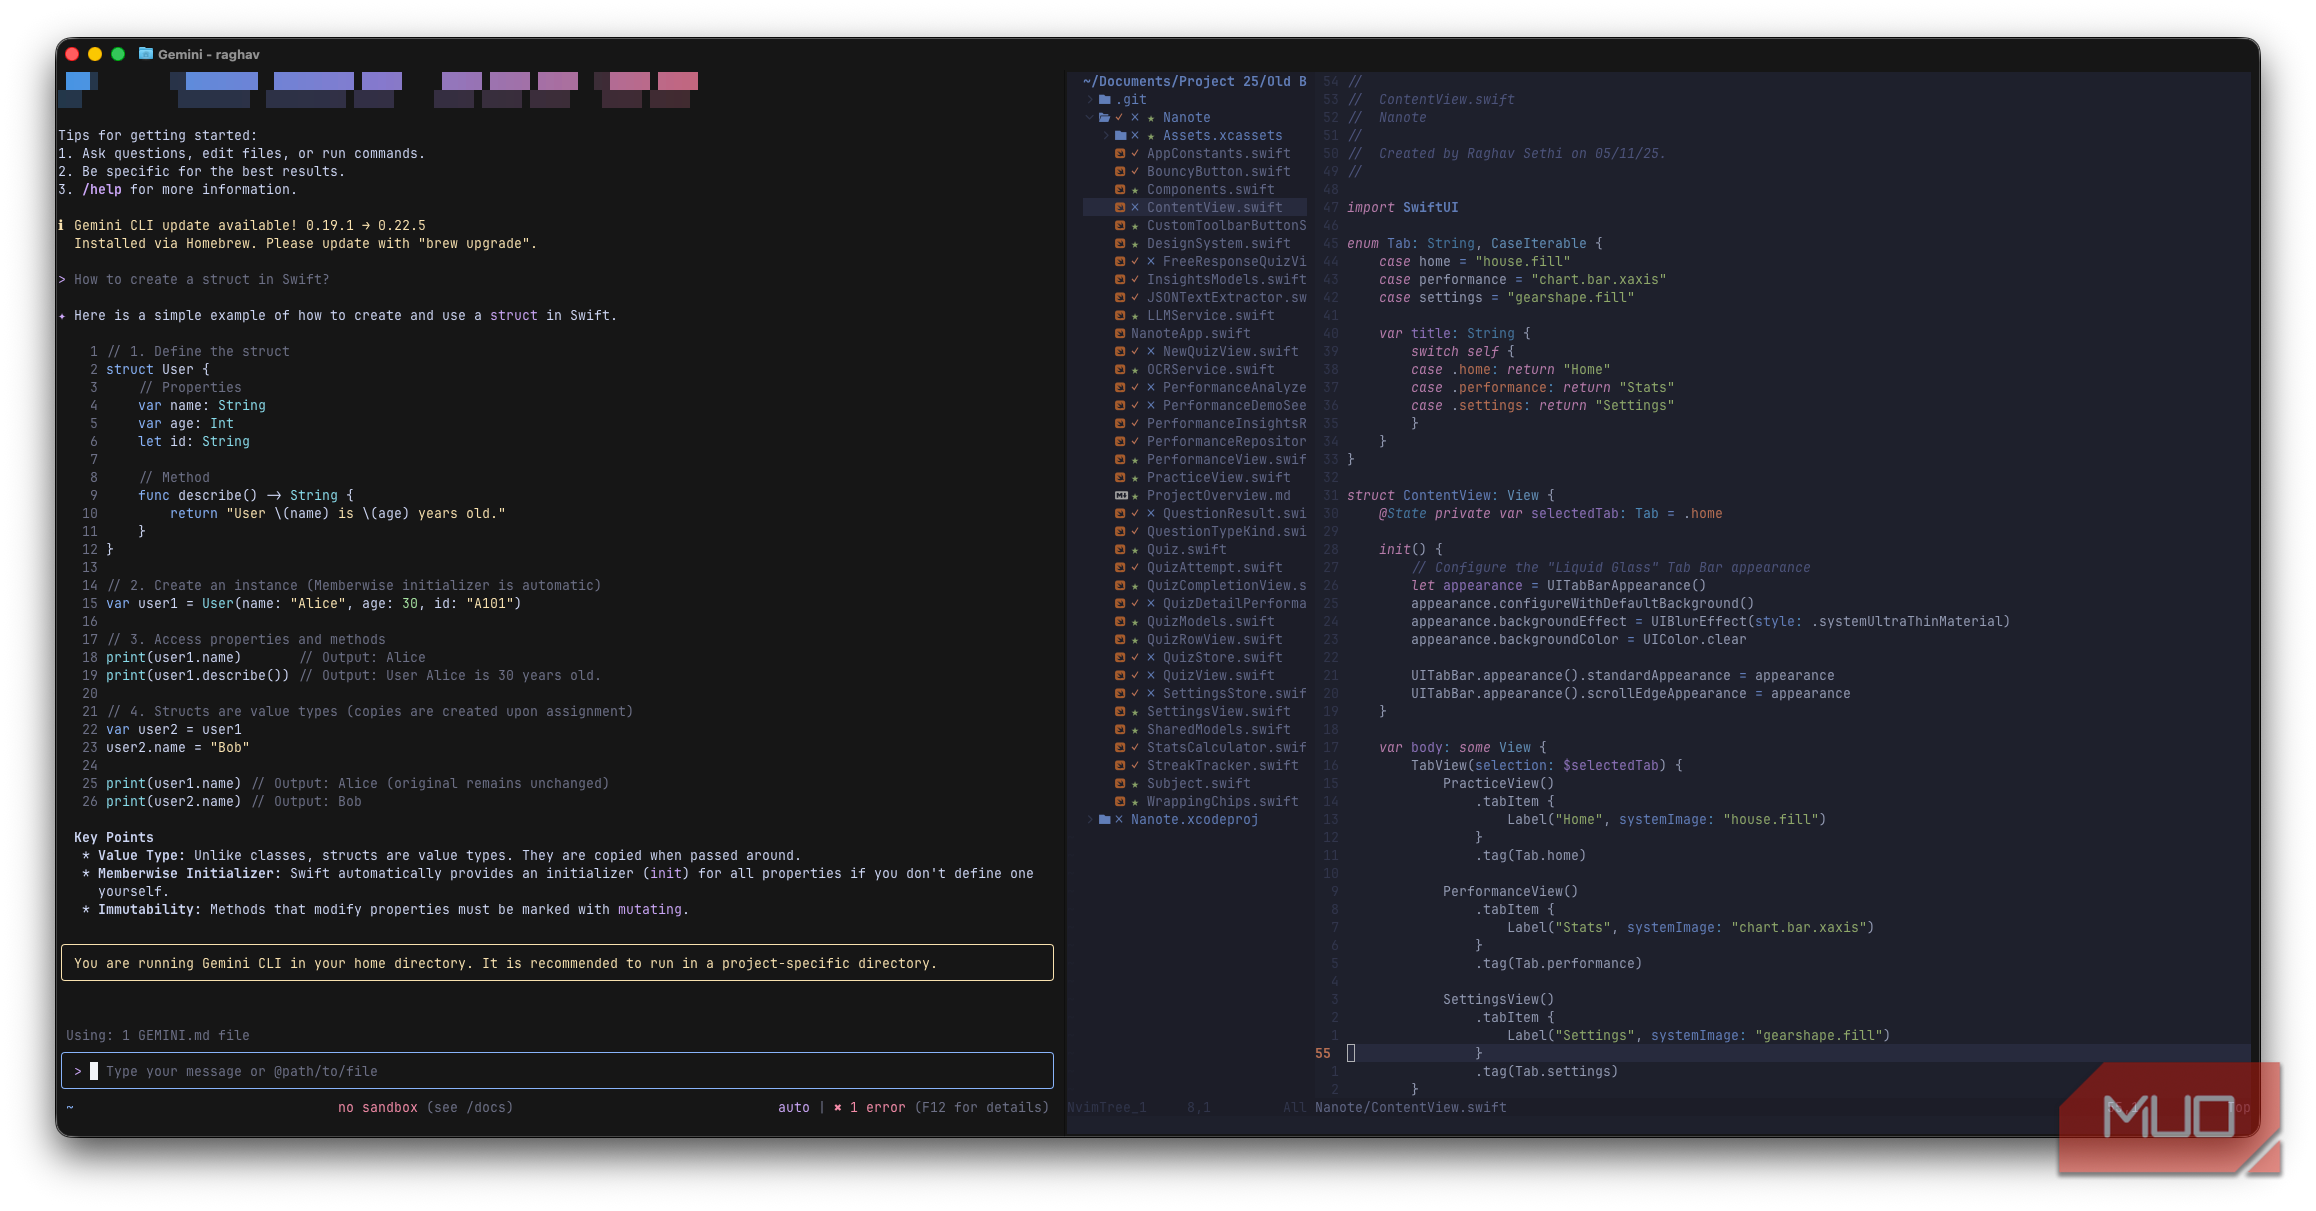Click the 'NvimTree_1' statusline label
The image size is (2316, 1211).
pyautogui.click(x=1107, y=1108)
